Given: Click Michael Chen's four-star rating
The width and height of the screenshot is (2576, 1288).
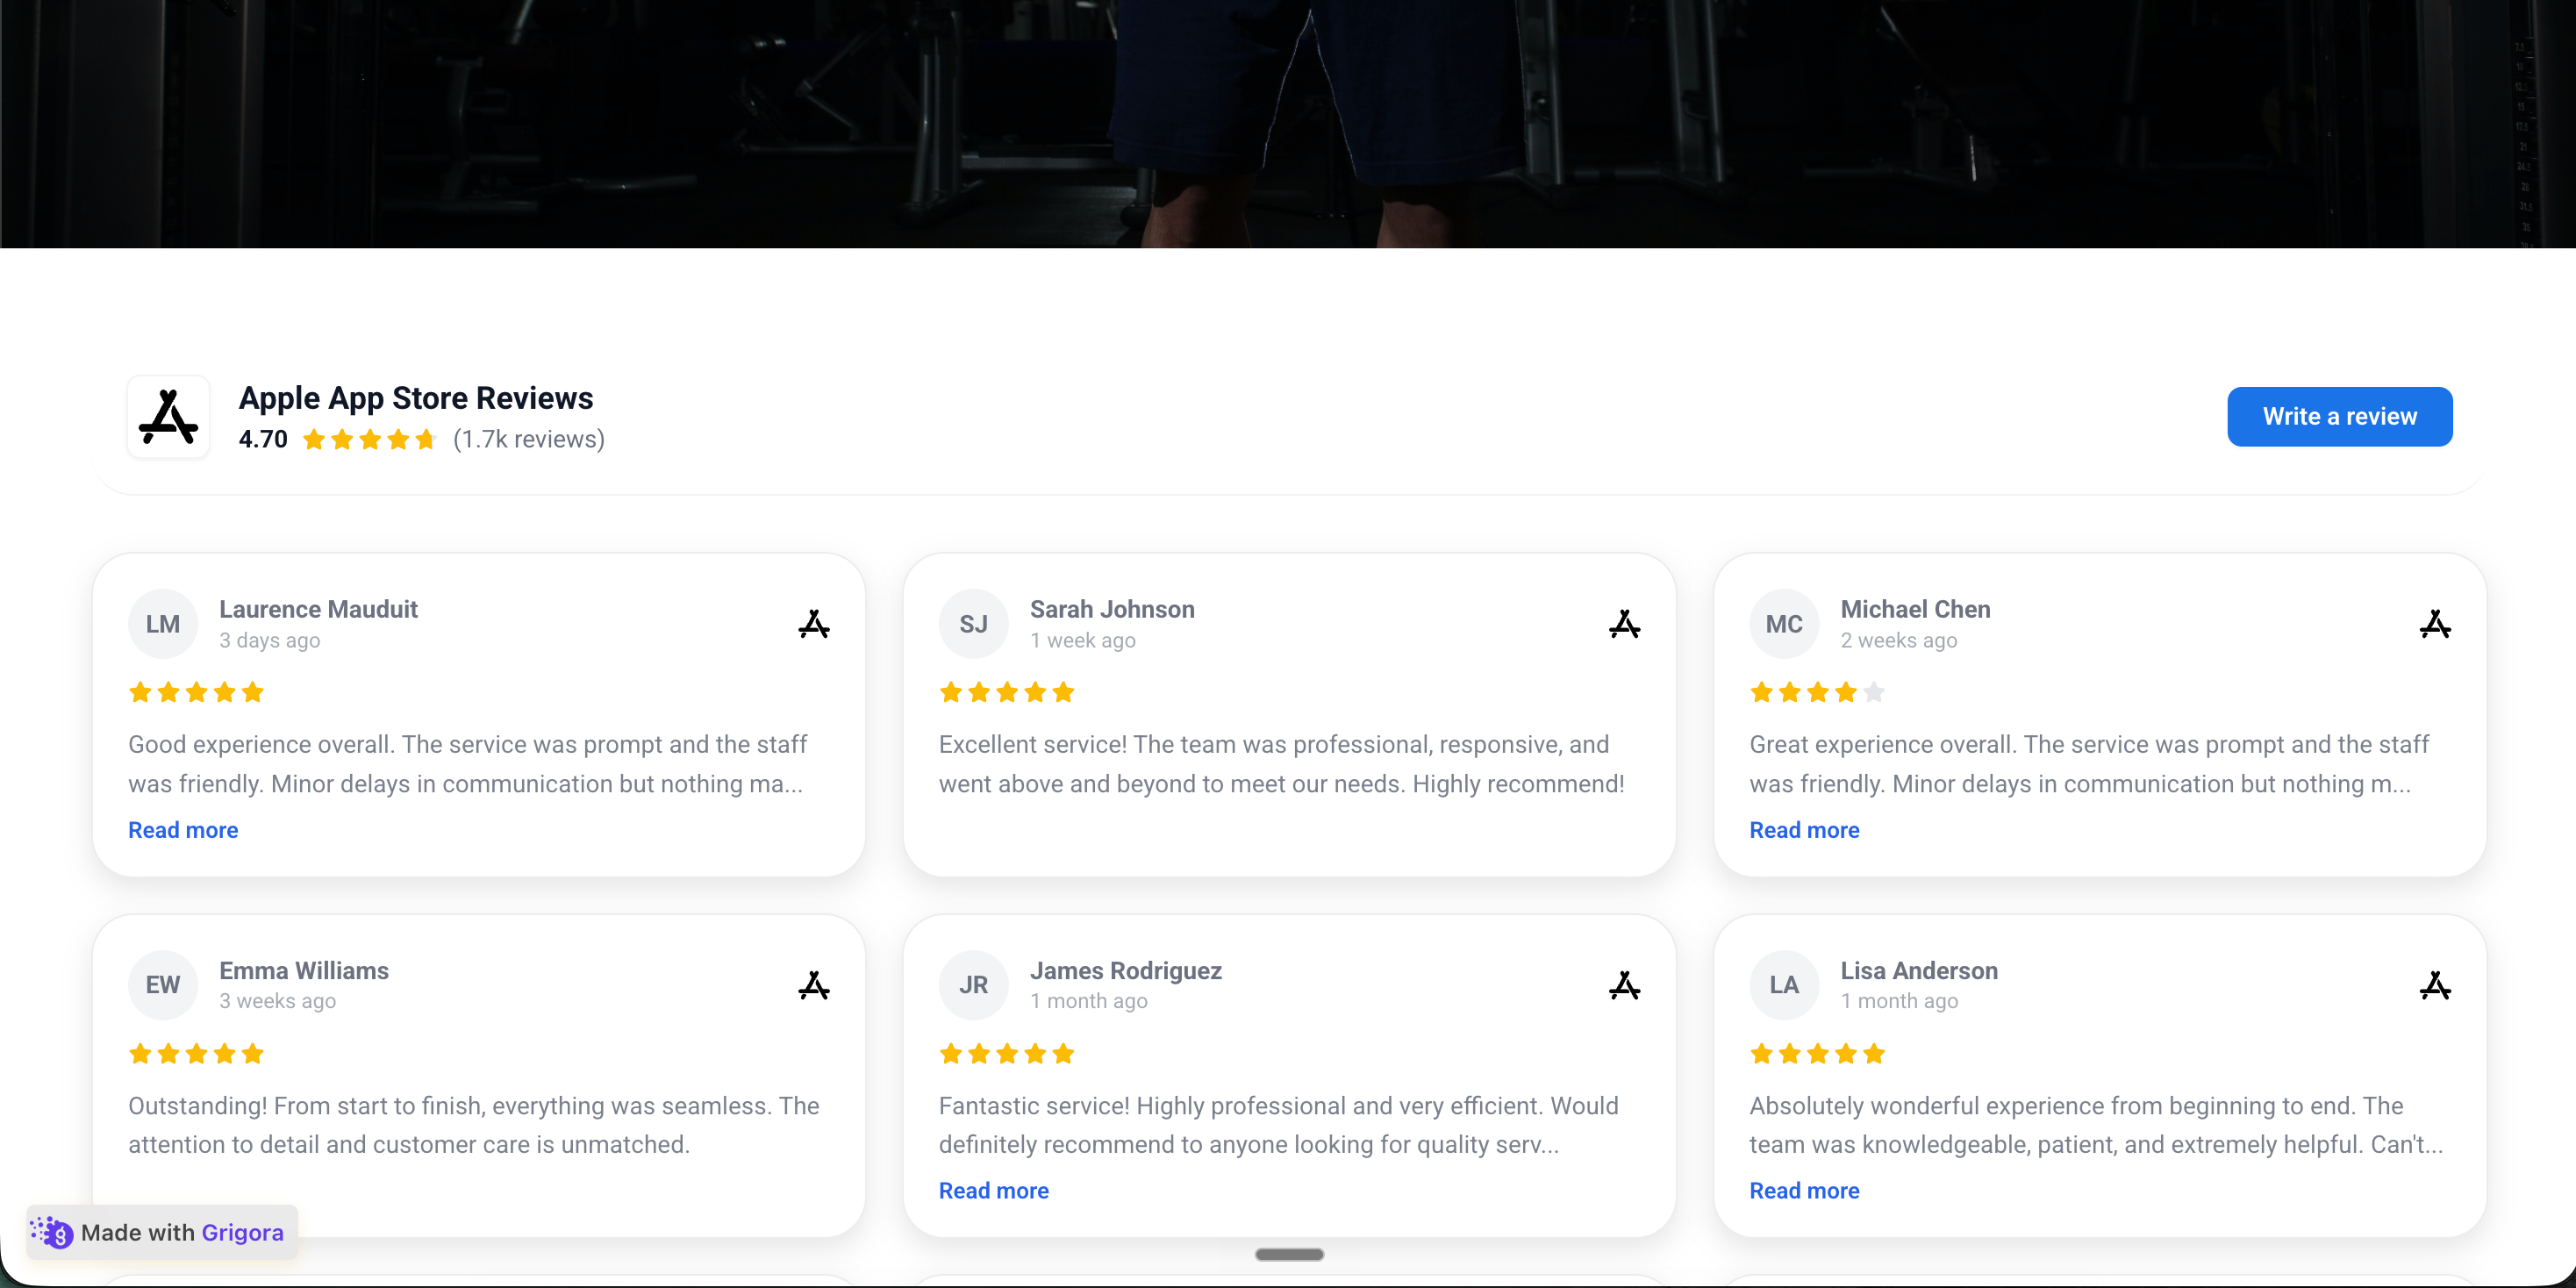Looking at the screenshot, I should [1817, 692].
